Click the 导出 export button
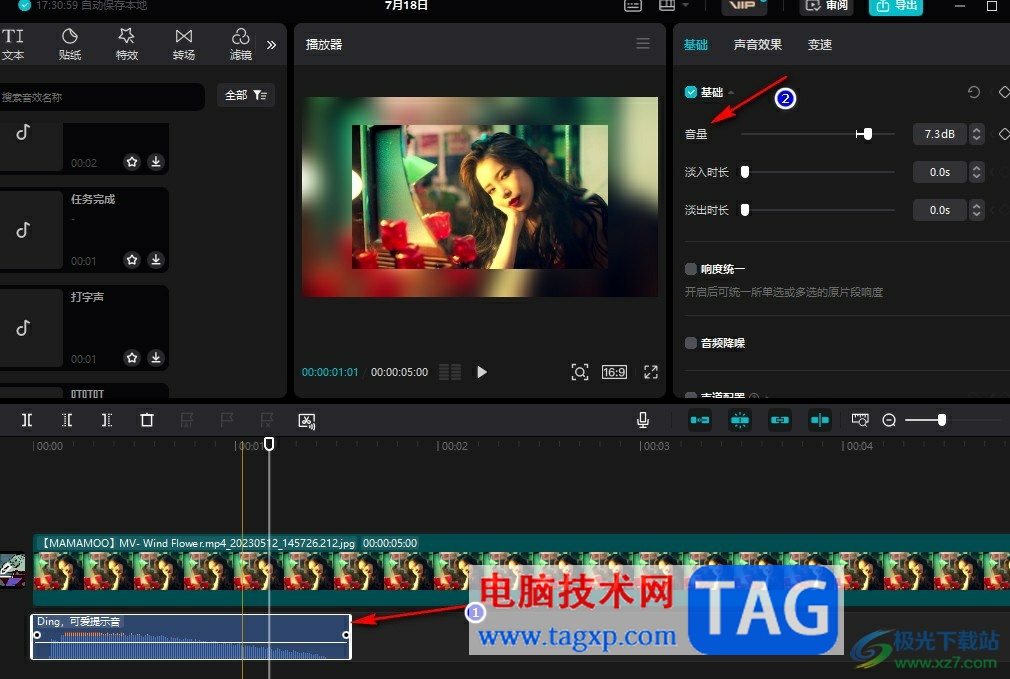This screenshot has height=679, width=1010. 895,6
